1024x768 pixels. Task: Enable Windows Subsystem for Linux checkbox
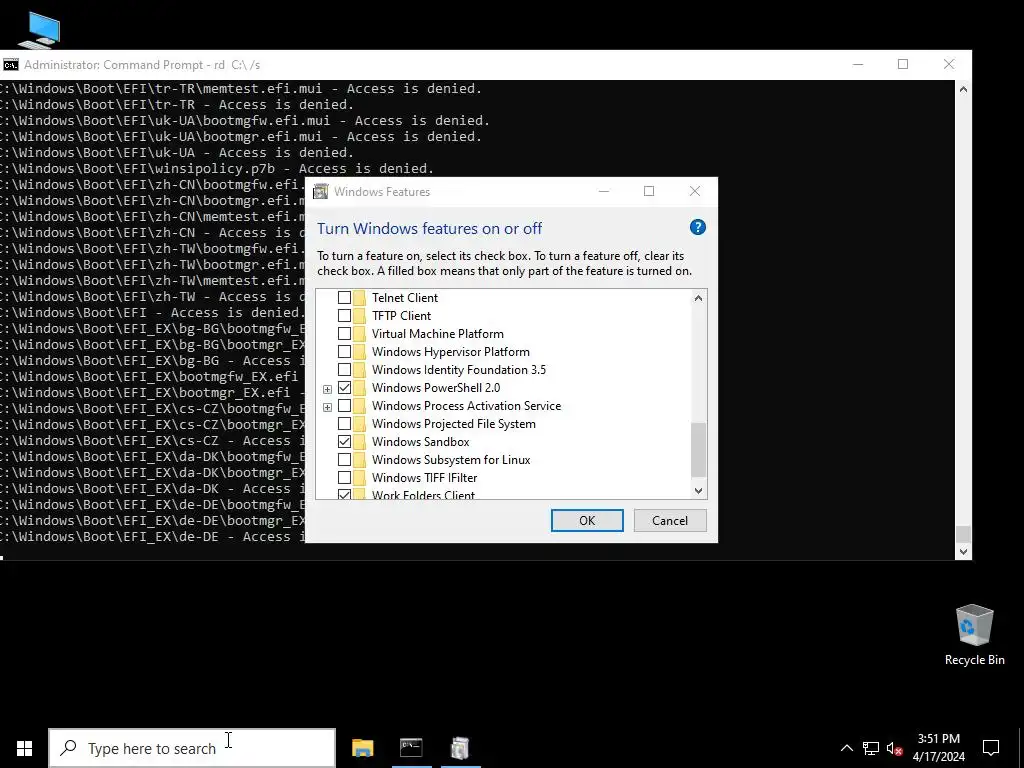(x=344, y=460)
